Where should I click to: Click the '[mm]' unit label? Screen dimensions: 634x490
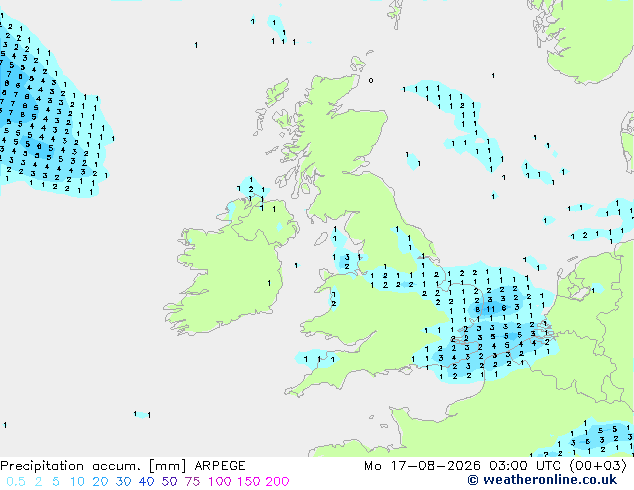(x=167, y=466)
